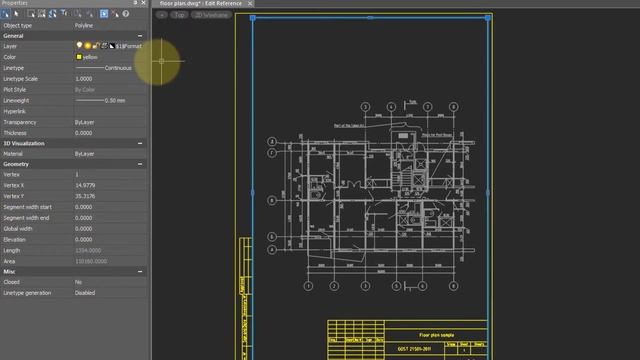
Task: Open the 2D Wireframe visual style control
Action: 211,15
